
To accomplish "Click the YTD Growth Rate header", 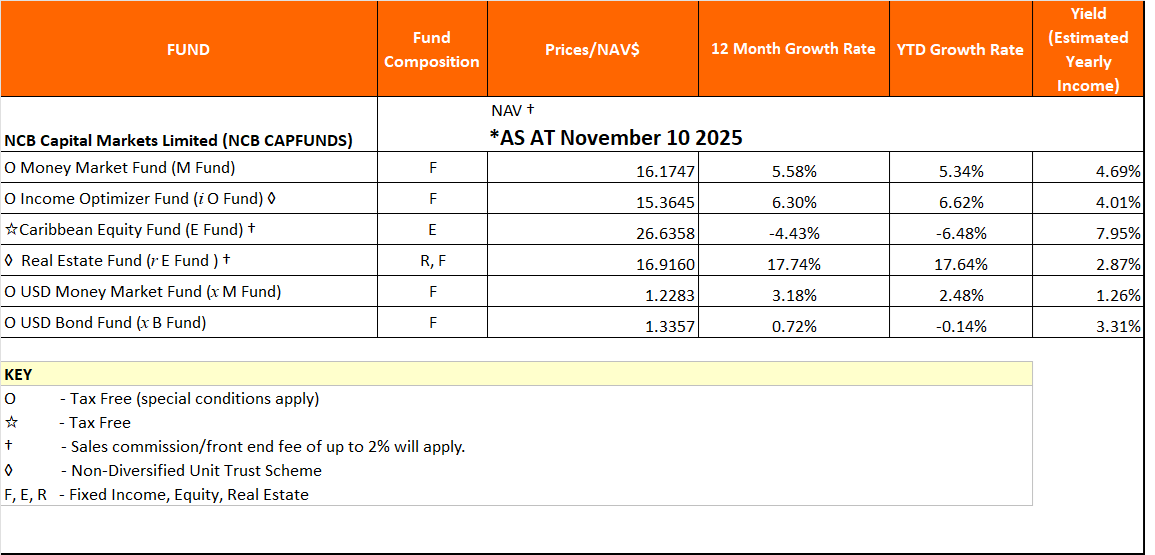I will (x=960, y=49).
